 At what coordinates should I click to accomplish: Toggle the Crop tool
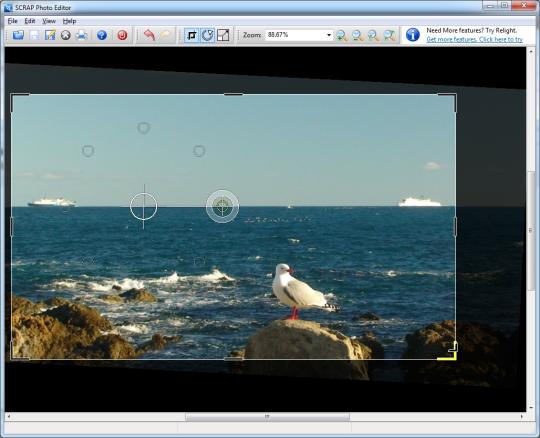click(x=191, y=35)
